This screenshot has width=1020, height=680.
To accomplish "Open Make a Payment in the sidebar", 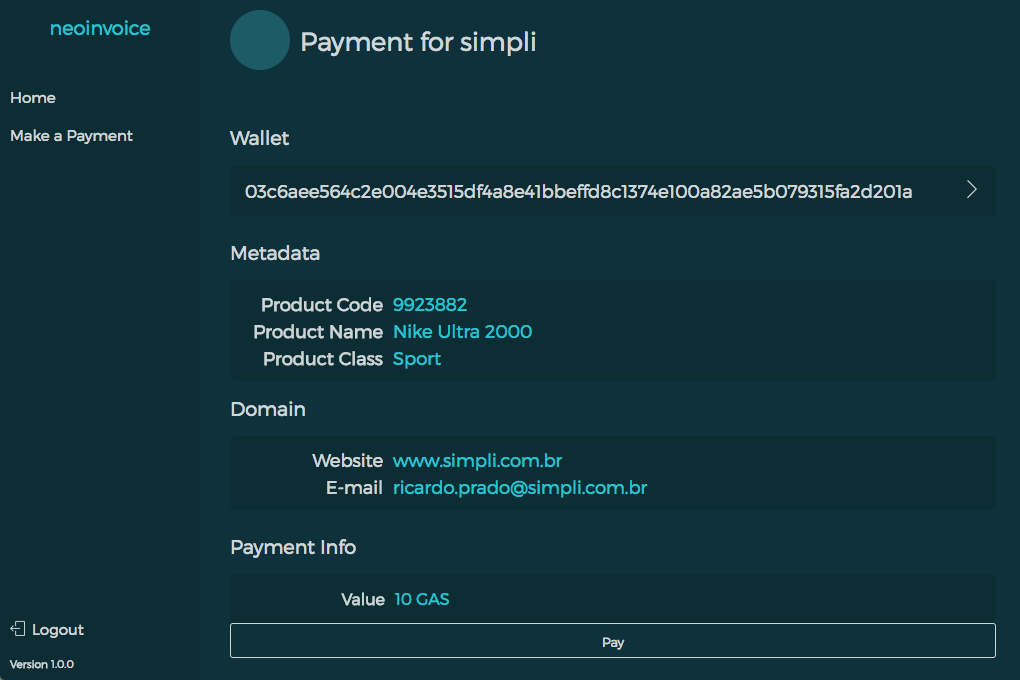I will (x=72, y=136).
